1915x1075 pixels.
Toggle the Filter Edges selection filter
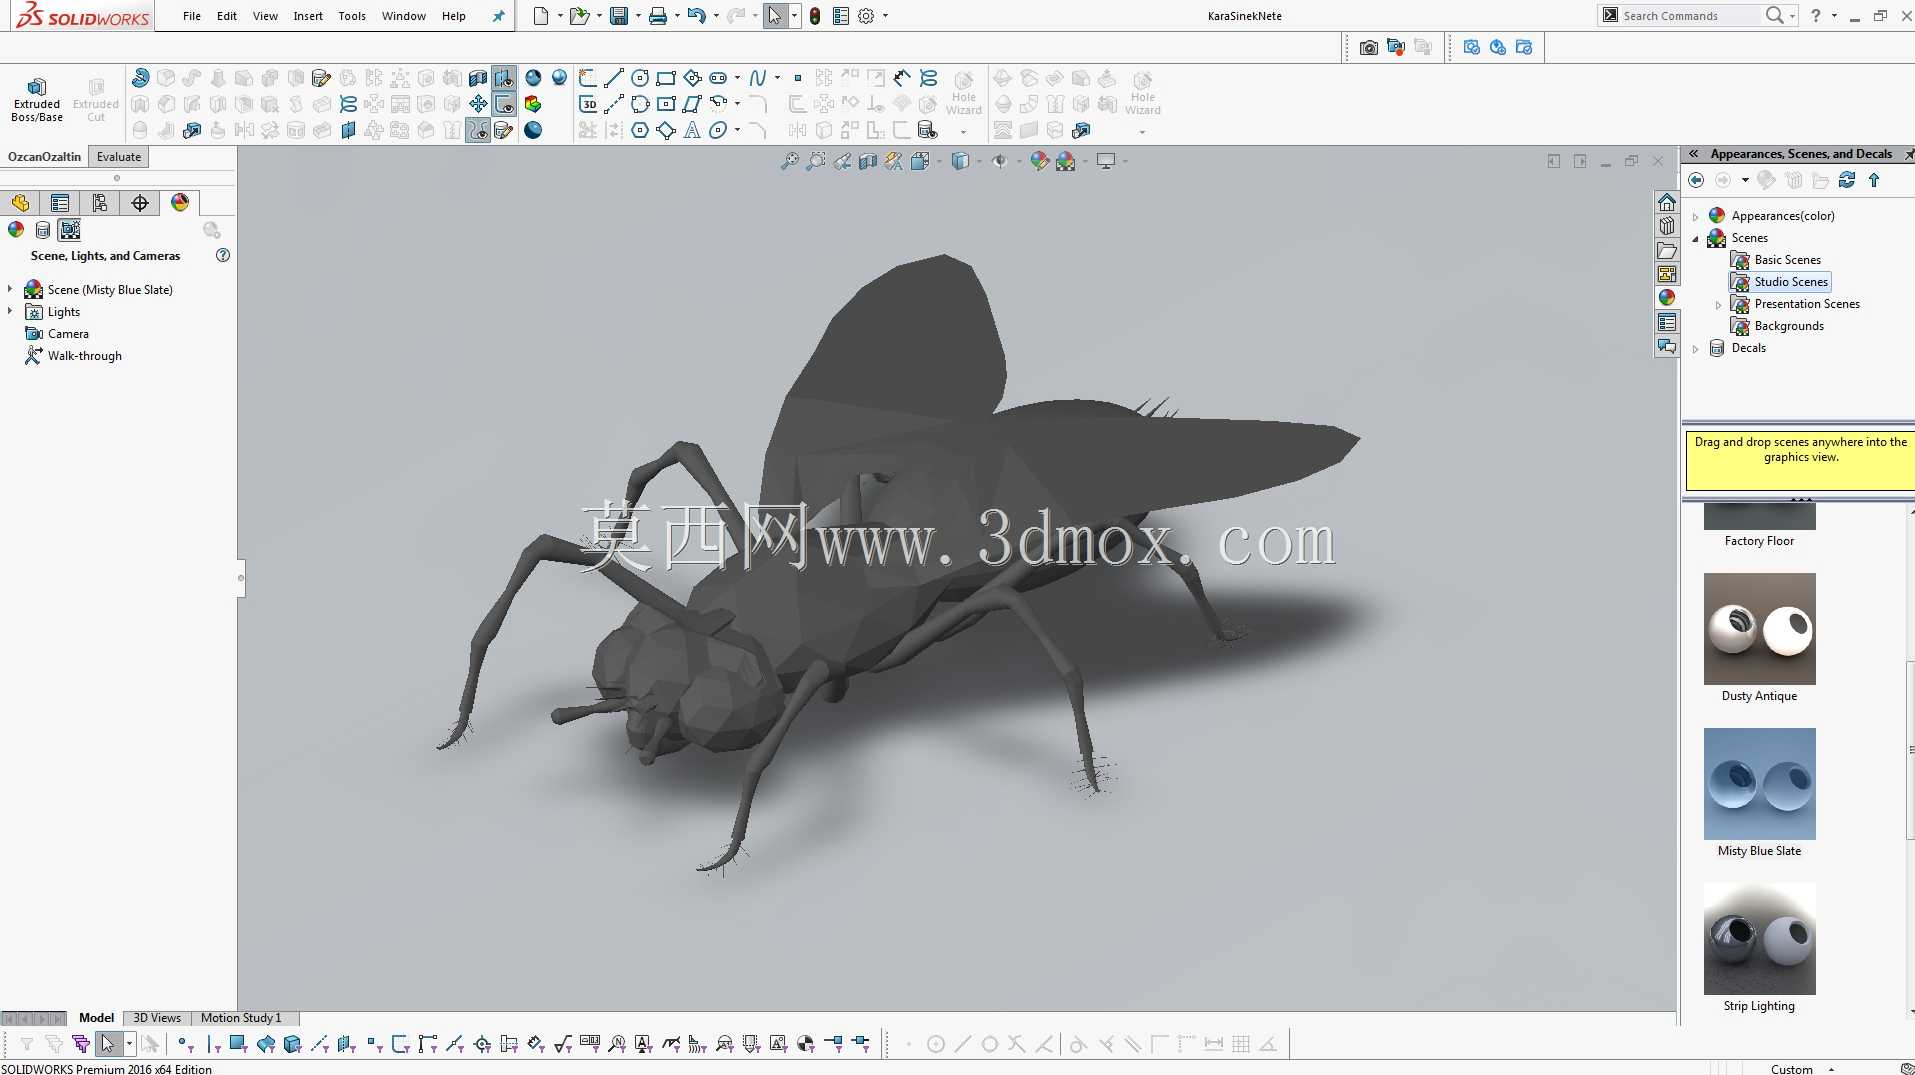tap(212, 1044)
